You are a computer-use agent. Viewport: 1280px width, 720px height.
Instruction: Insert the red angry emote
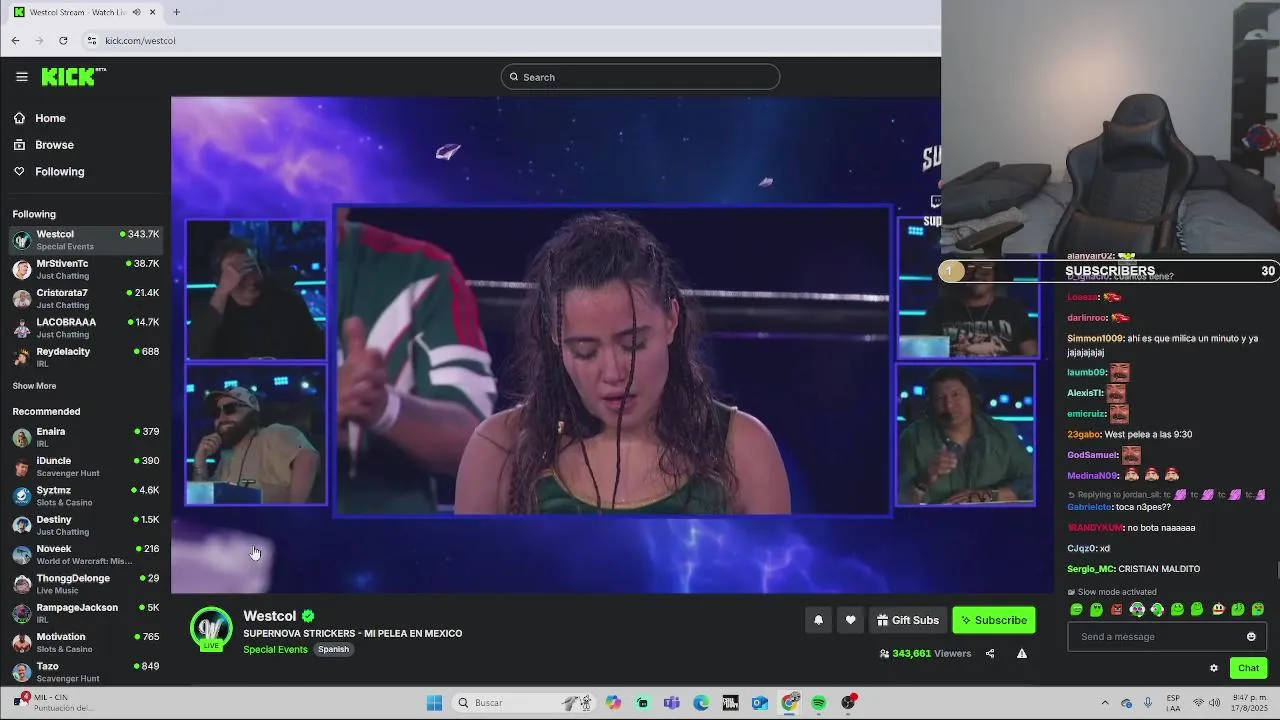(x=1117, y=609)
